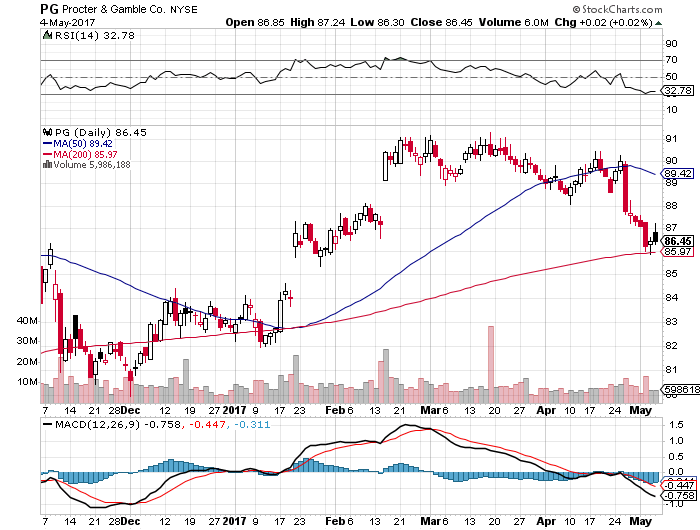
Task: Click the 'Mar' label on the price x-axis
Action: pyautogui.click(x=431, y=410)
